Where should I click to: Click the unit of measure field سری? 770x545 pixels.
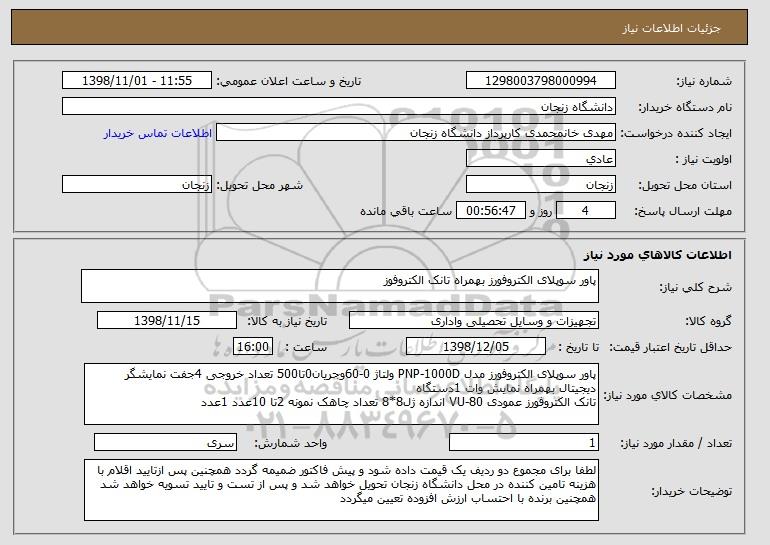pos(165,442)
